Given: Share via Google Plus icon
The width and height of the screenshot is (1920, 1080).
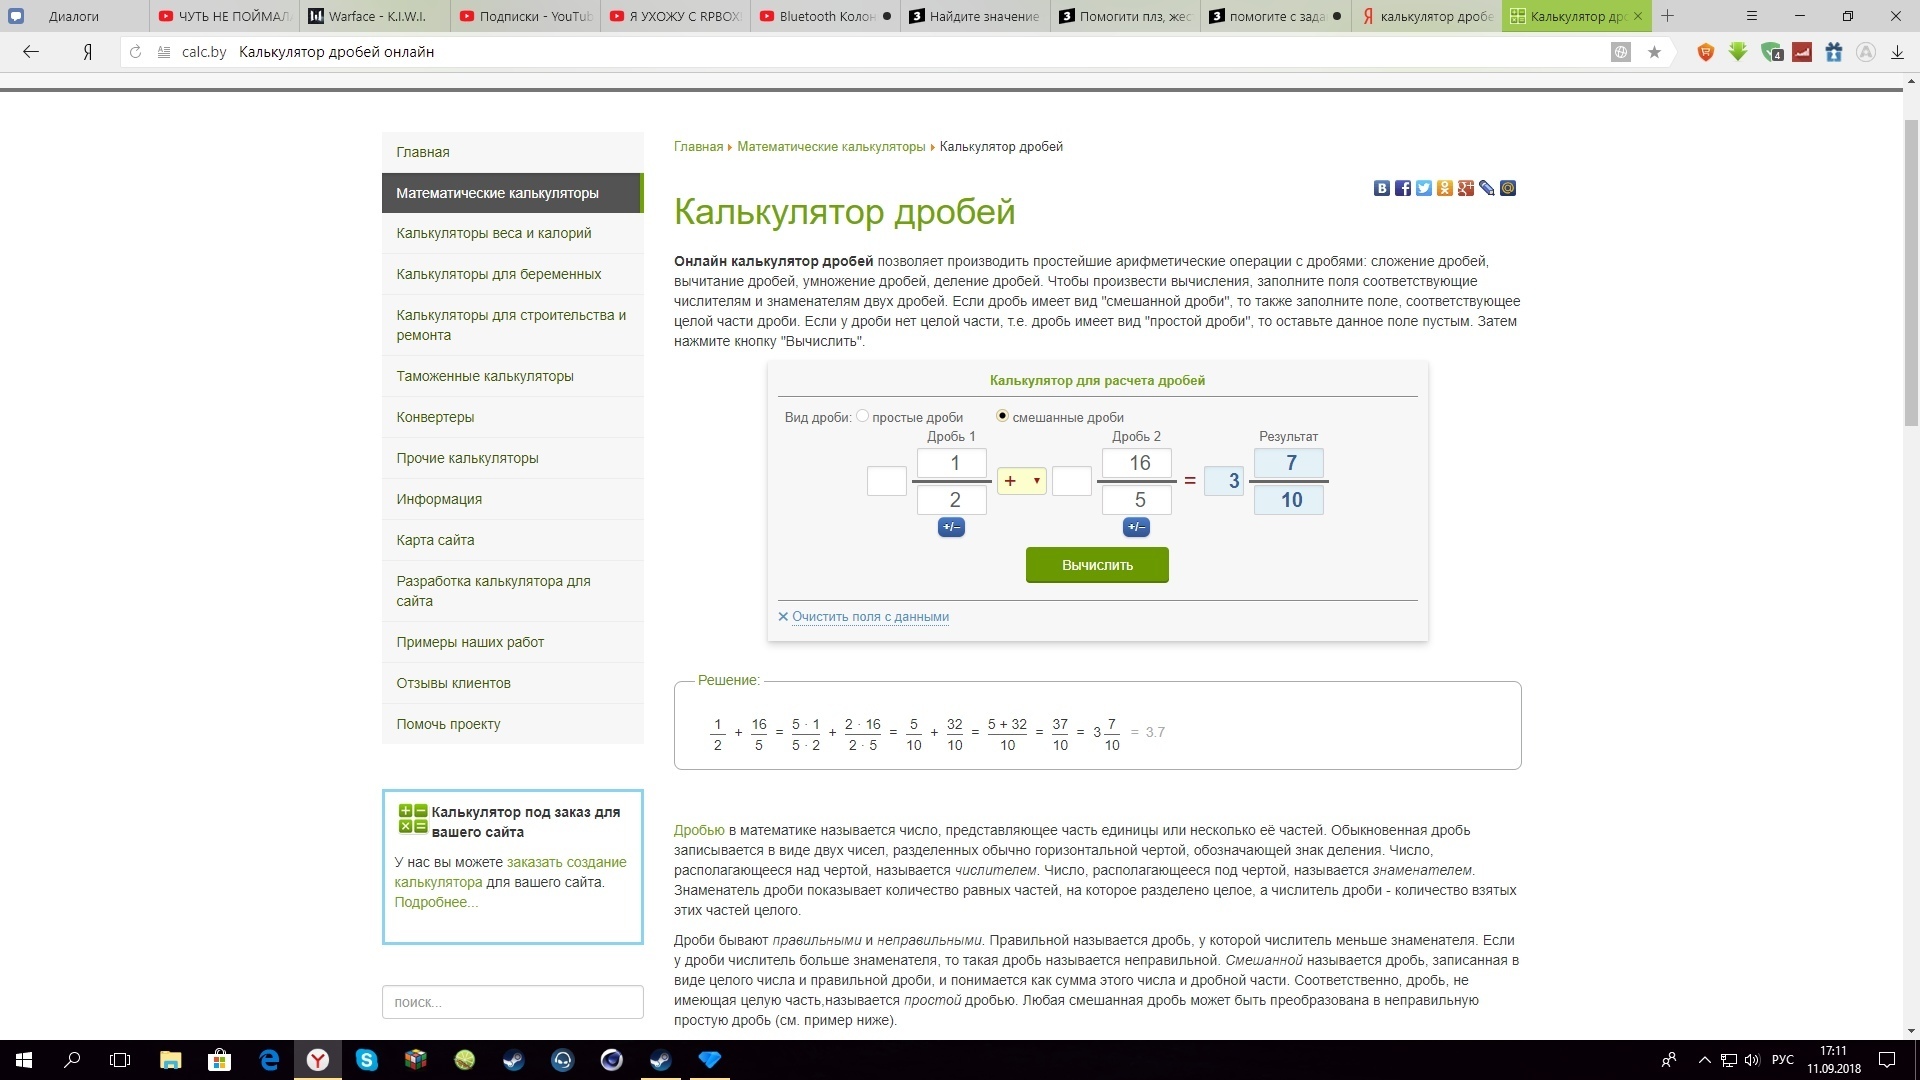Looking at the screenshot, I should point(1466,188).
